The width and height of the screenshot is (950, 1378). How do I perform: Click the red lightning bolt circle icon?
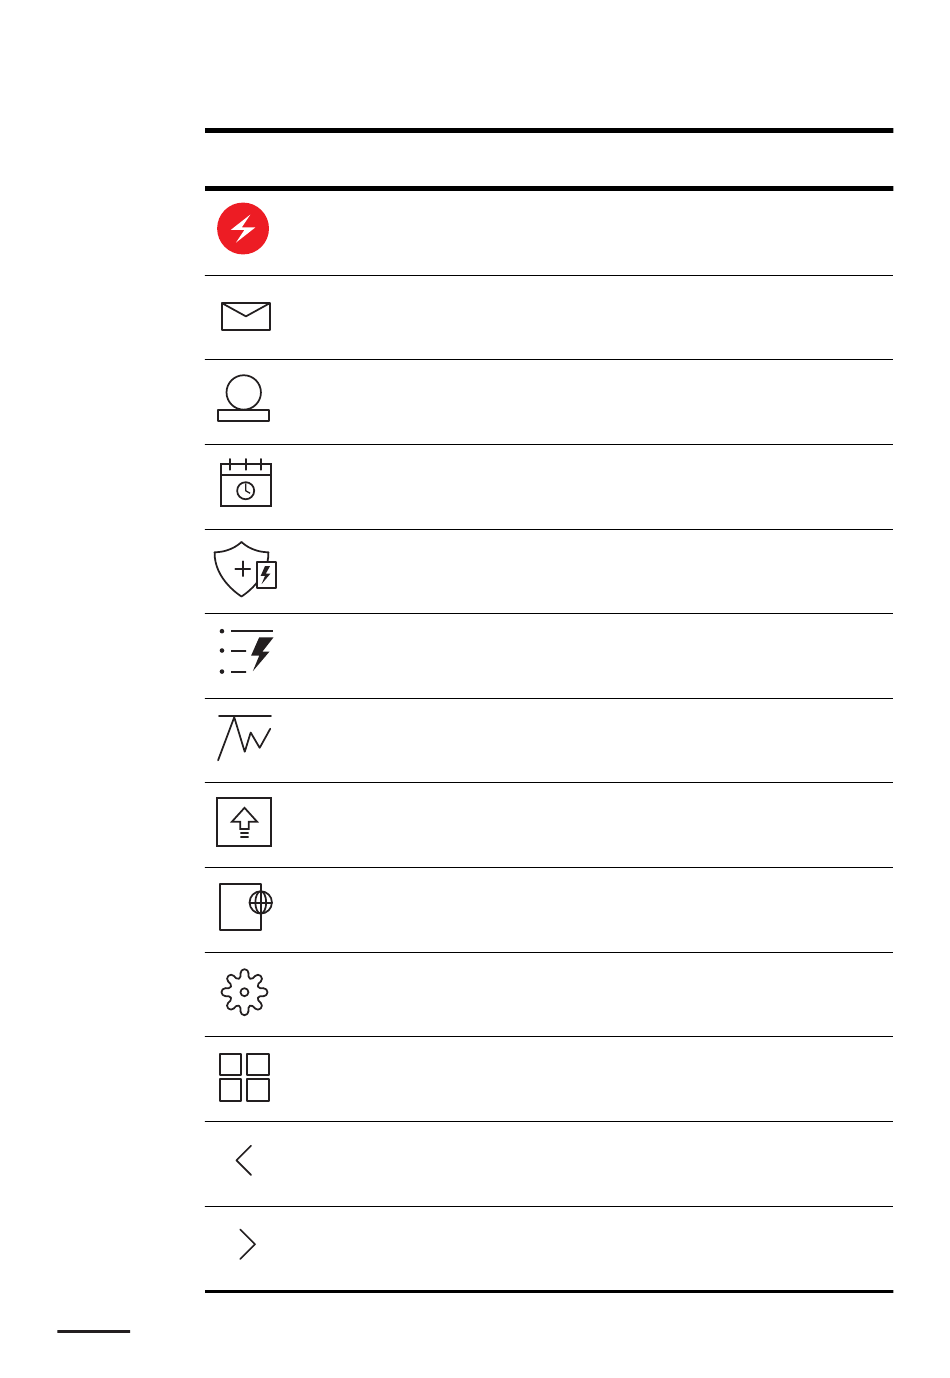243,229
